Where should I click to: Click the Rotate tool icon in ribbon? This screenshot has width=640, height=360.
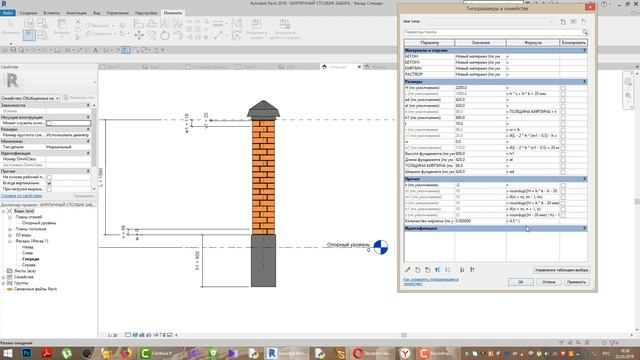point(164,36)
